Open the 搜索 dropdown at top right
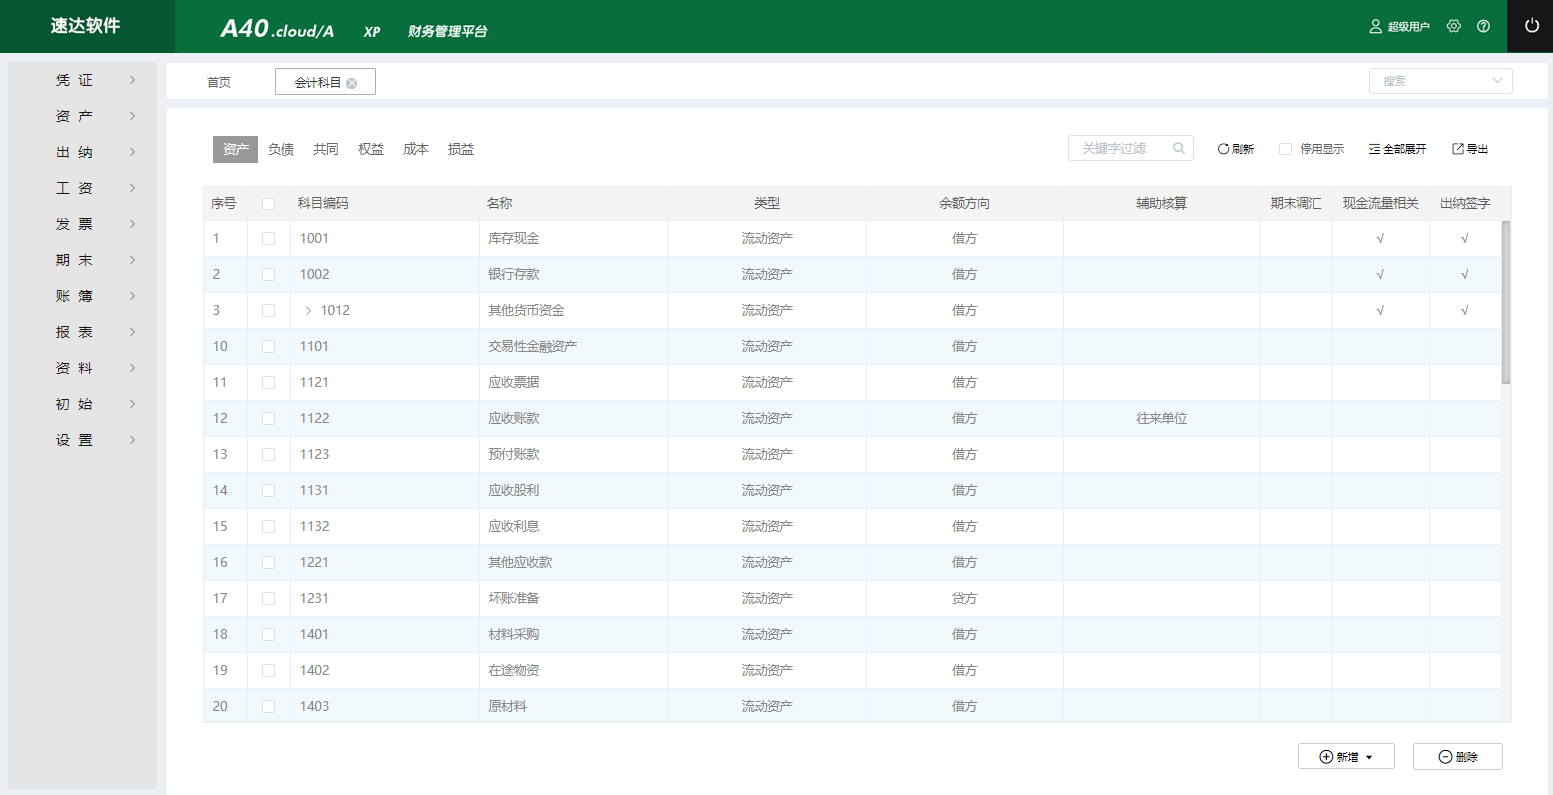This screenshot has width=1553, height=795. [x=1440, y=81]
